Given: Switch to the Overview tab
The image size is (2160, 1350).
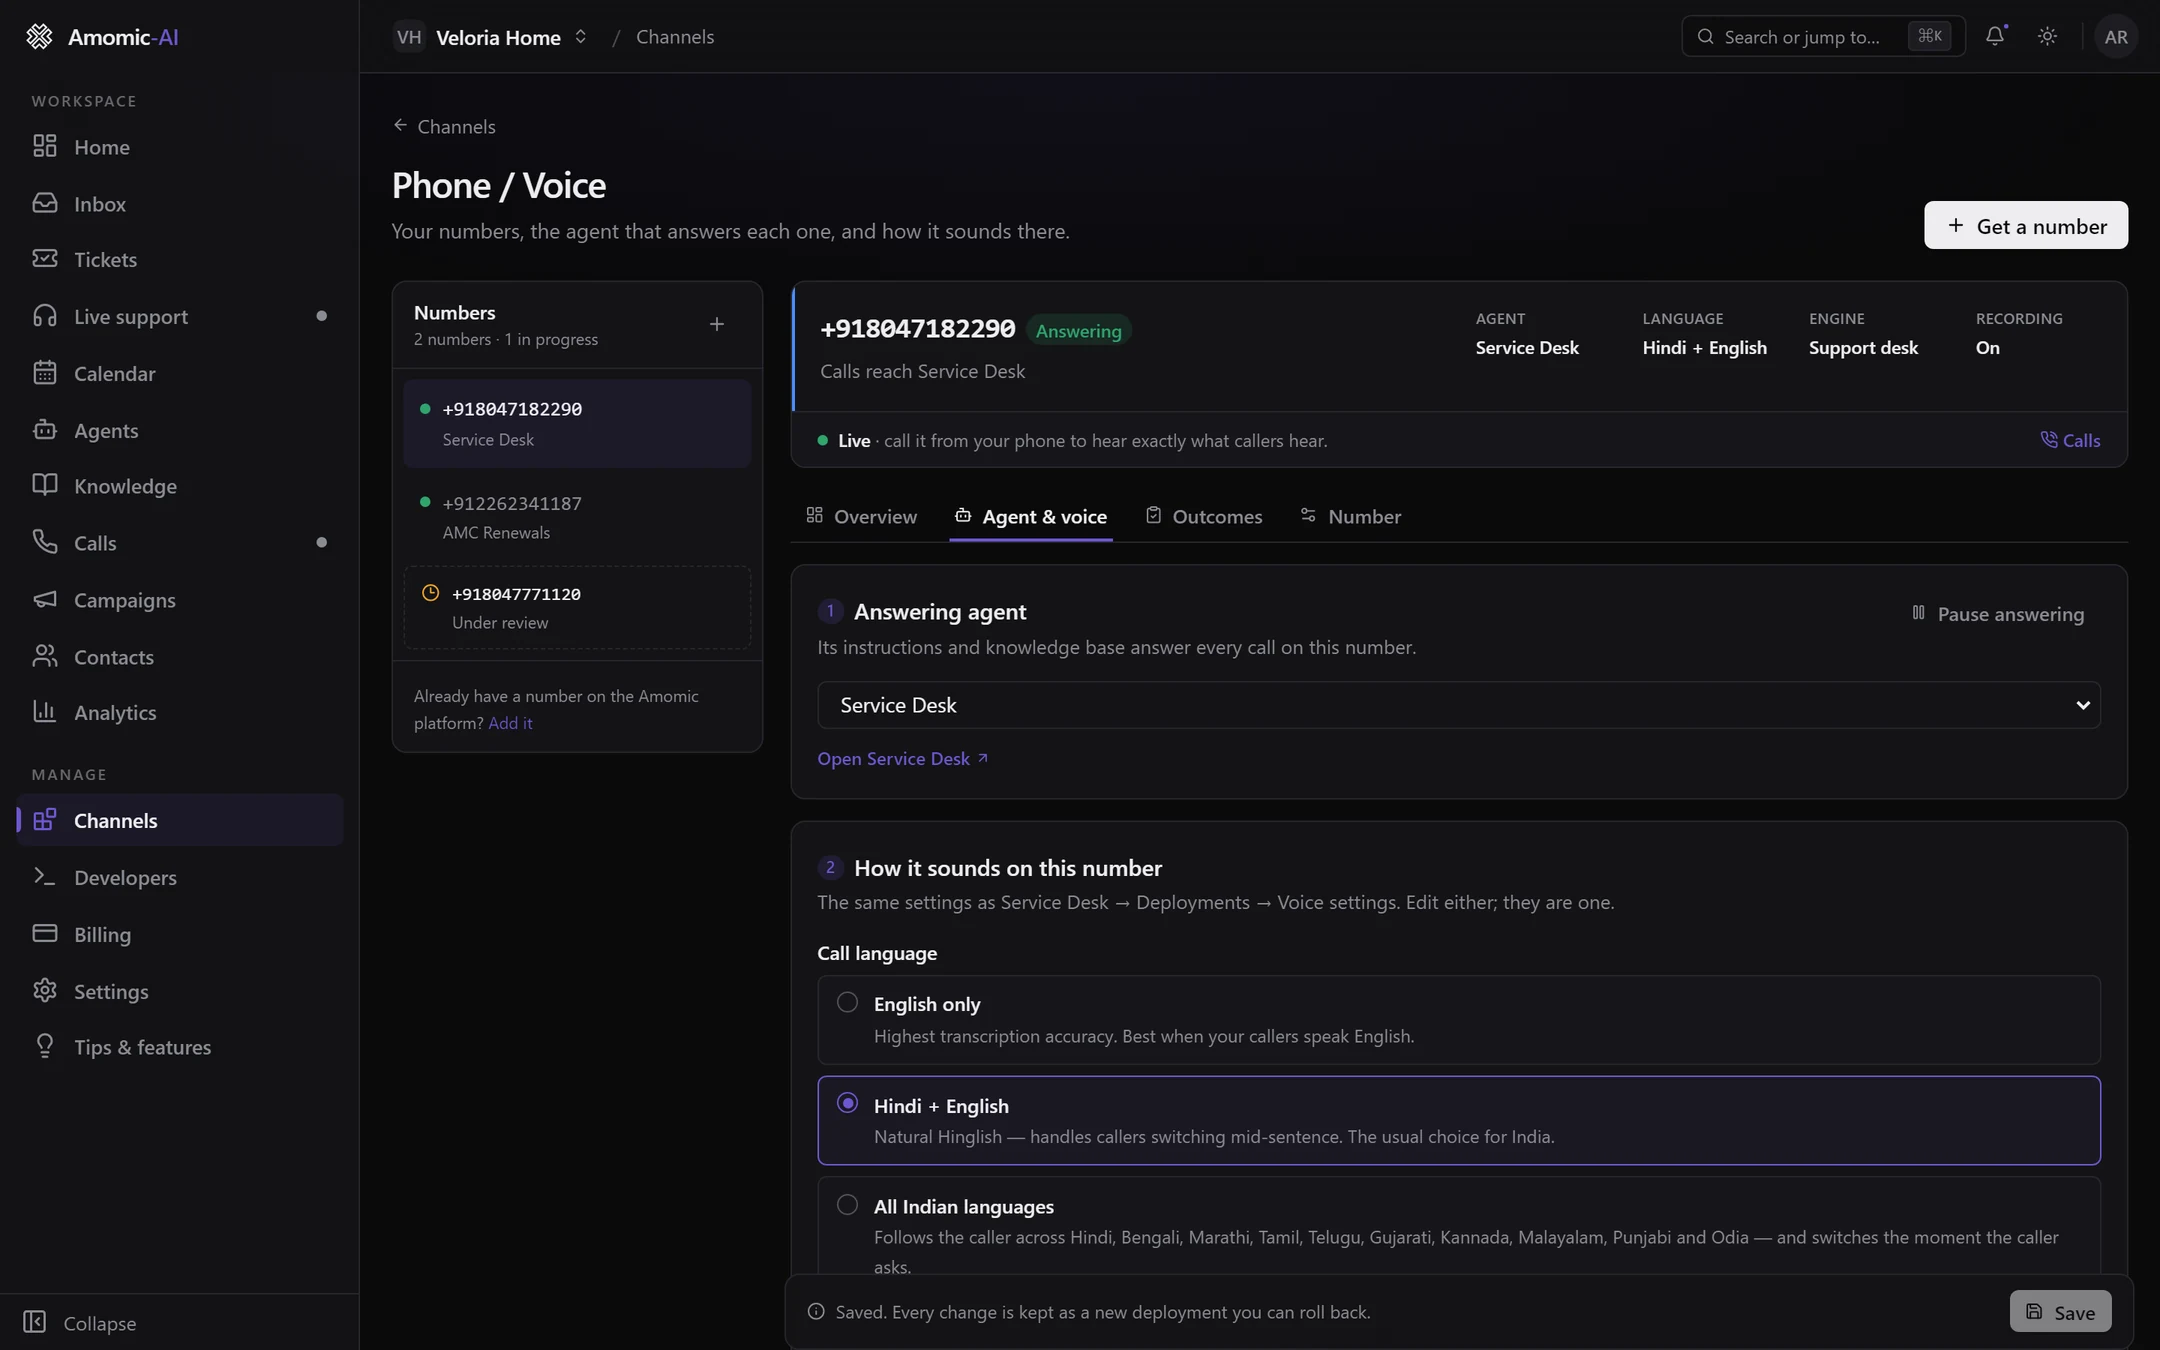Looking at the screenshot, I should (861, 517).
